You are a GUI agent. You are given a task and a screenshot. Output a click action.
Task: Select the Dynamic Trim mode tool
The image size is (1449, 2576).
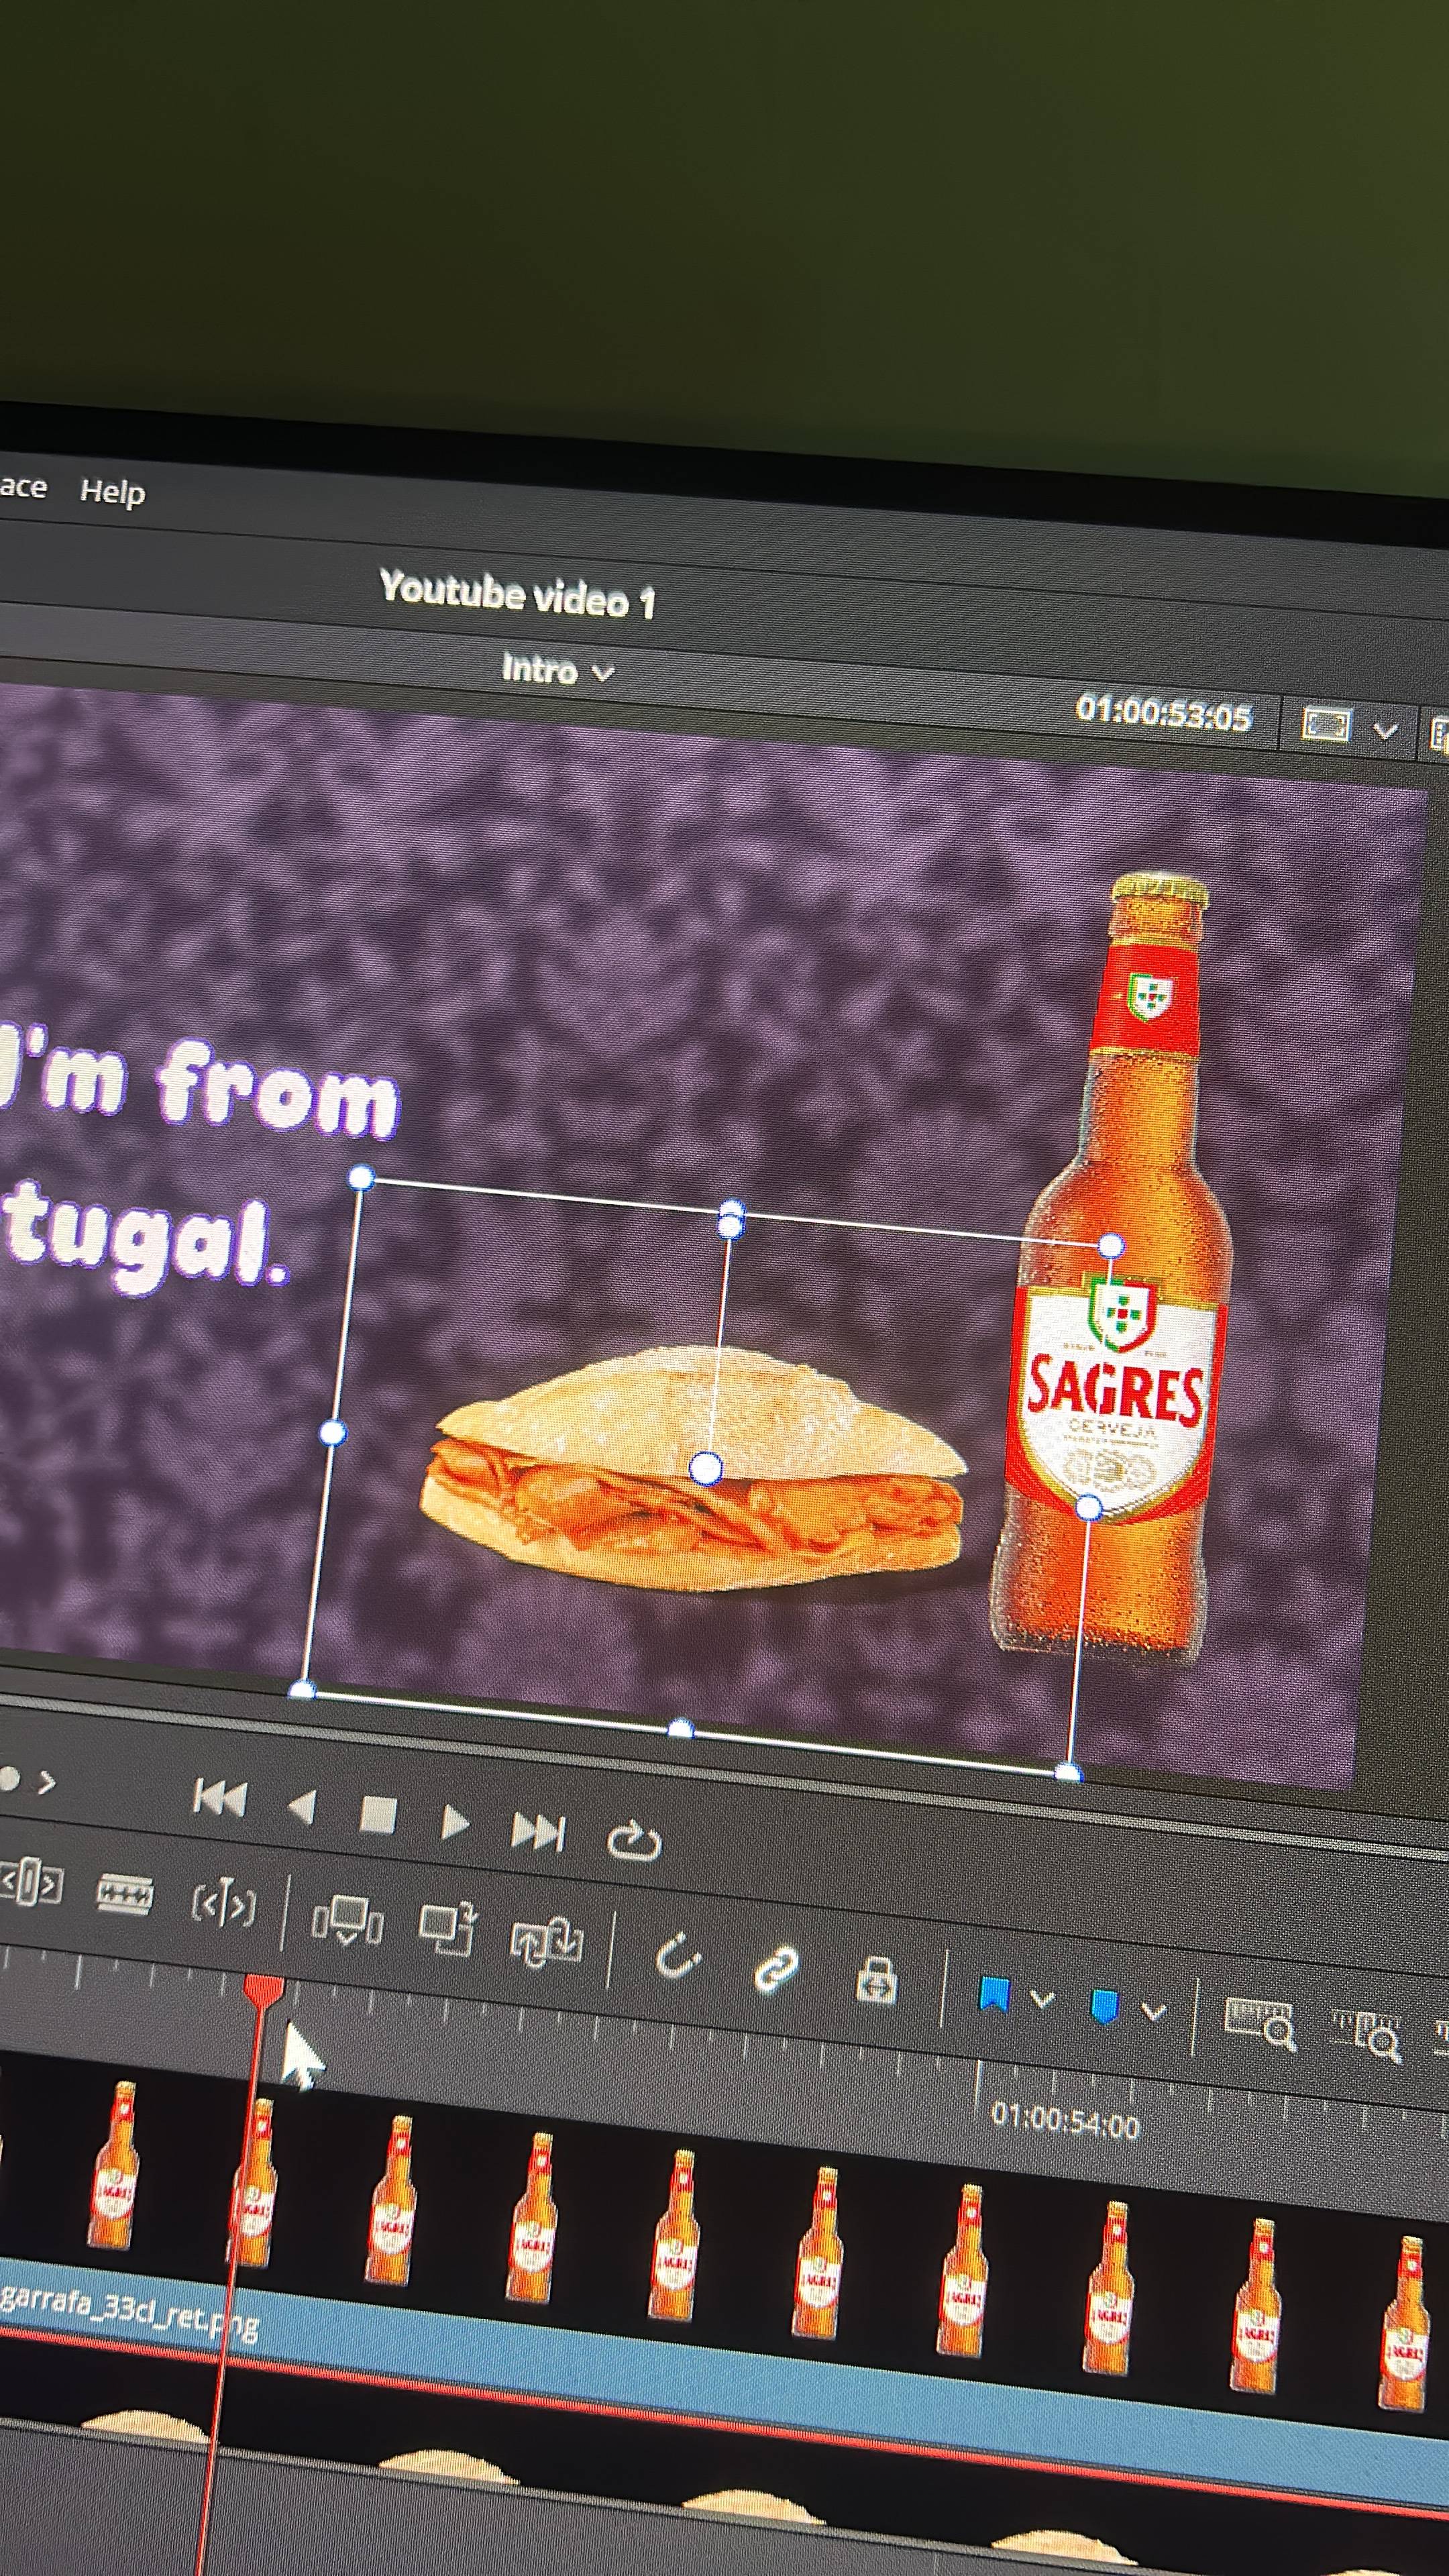[223, 1903]
